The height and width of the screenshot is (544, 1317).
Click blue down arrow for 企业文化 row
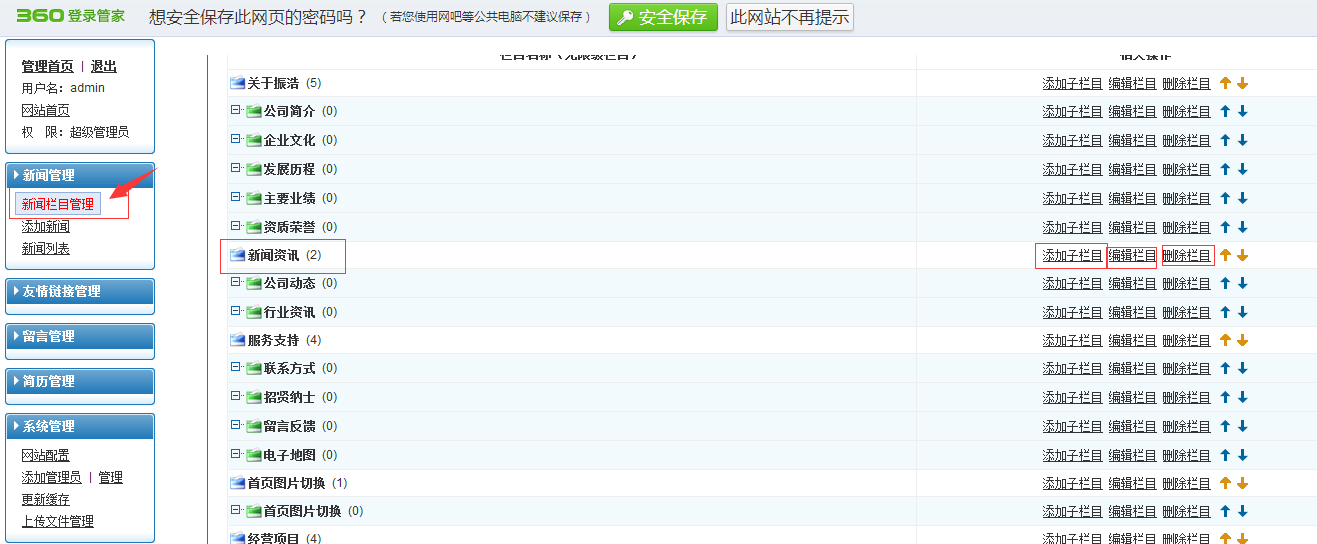coord(1242,141)
